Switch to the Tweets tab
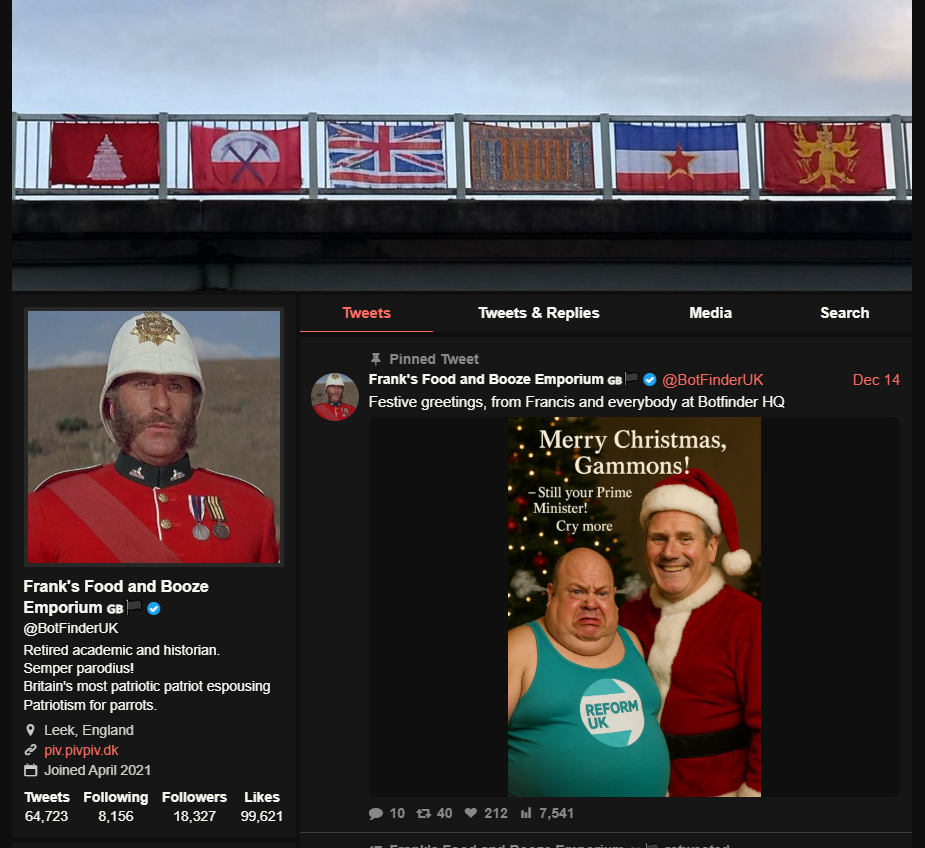925x848 pixels. pyautogui.click(x=366, y=313)
